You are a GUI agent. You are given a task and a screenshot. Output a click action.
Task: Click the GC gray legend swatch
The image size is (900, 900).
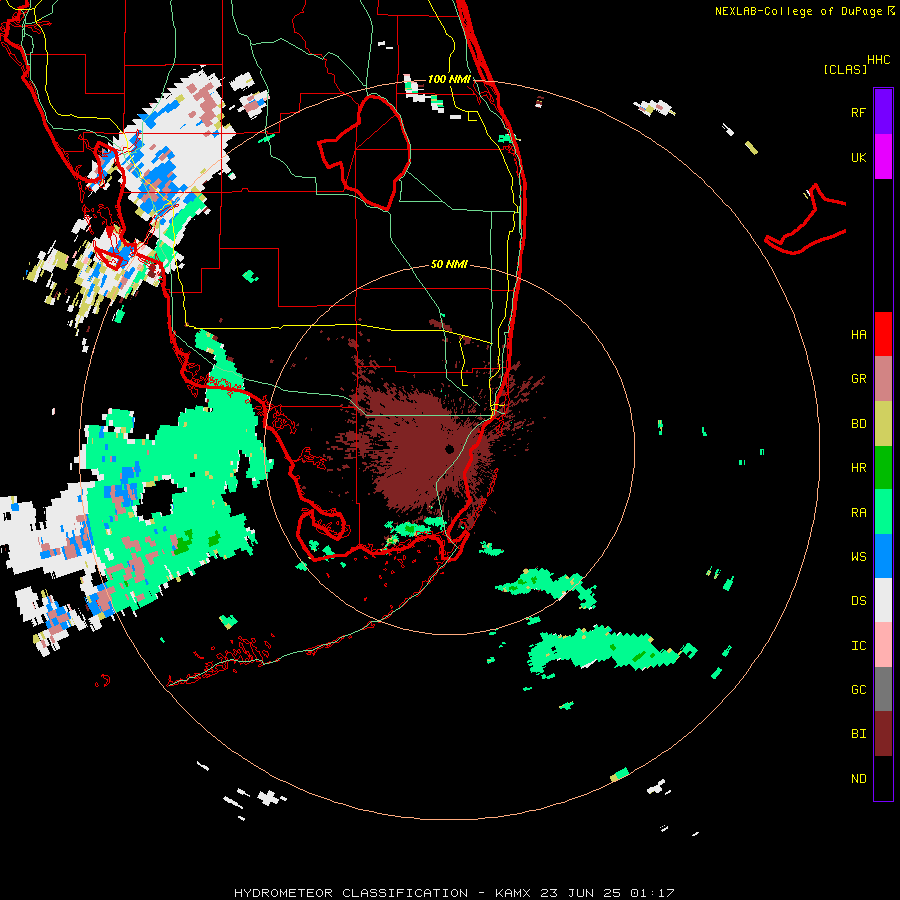883,689
